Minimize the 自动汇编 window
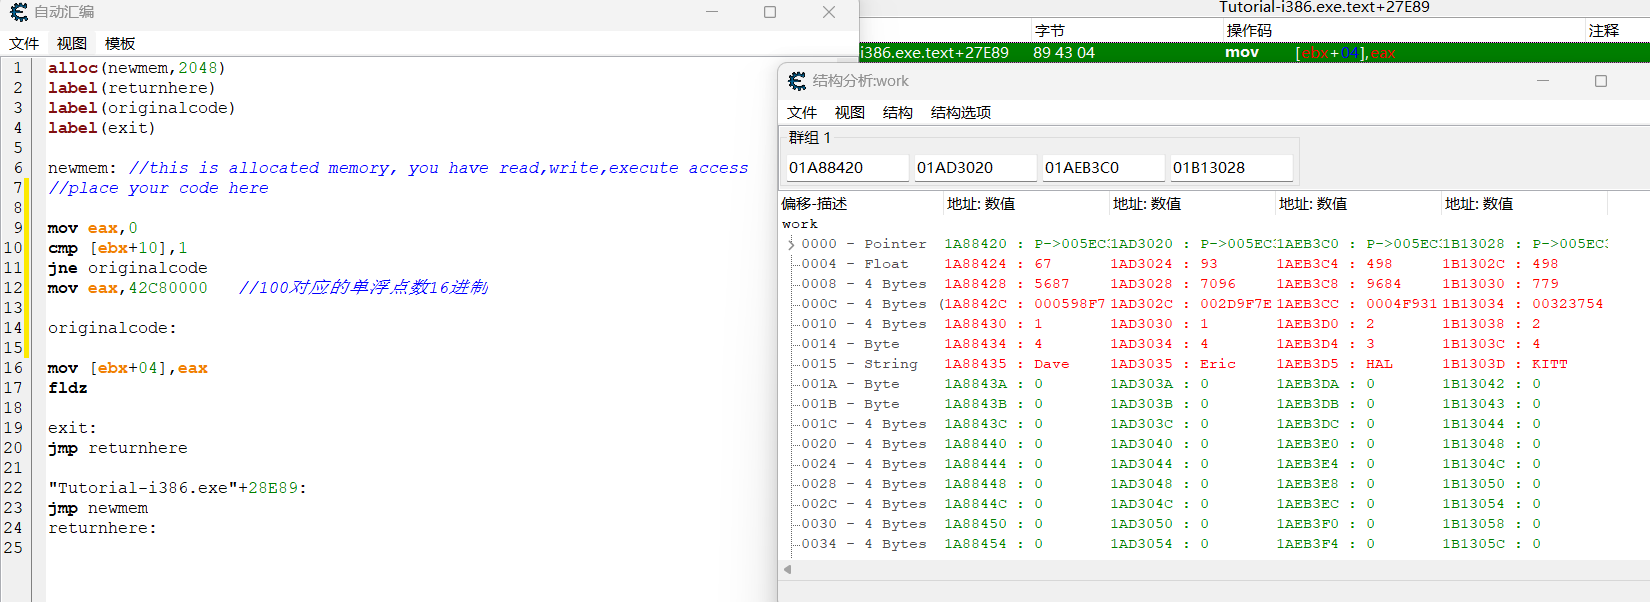This screenshot has height=602, width=1650. [x=712, y=12]
